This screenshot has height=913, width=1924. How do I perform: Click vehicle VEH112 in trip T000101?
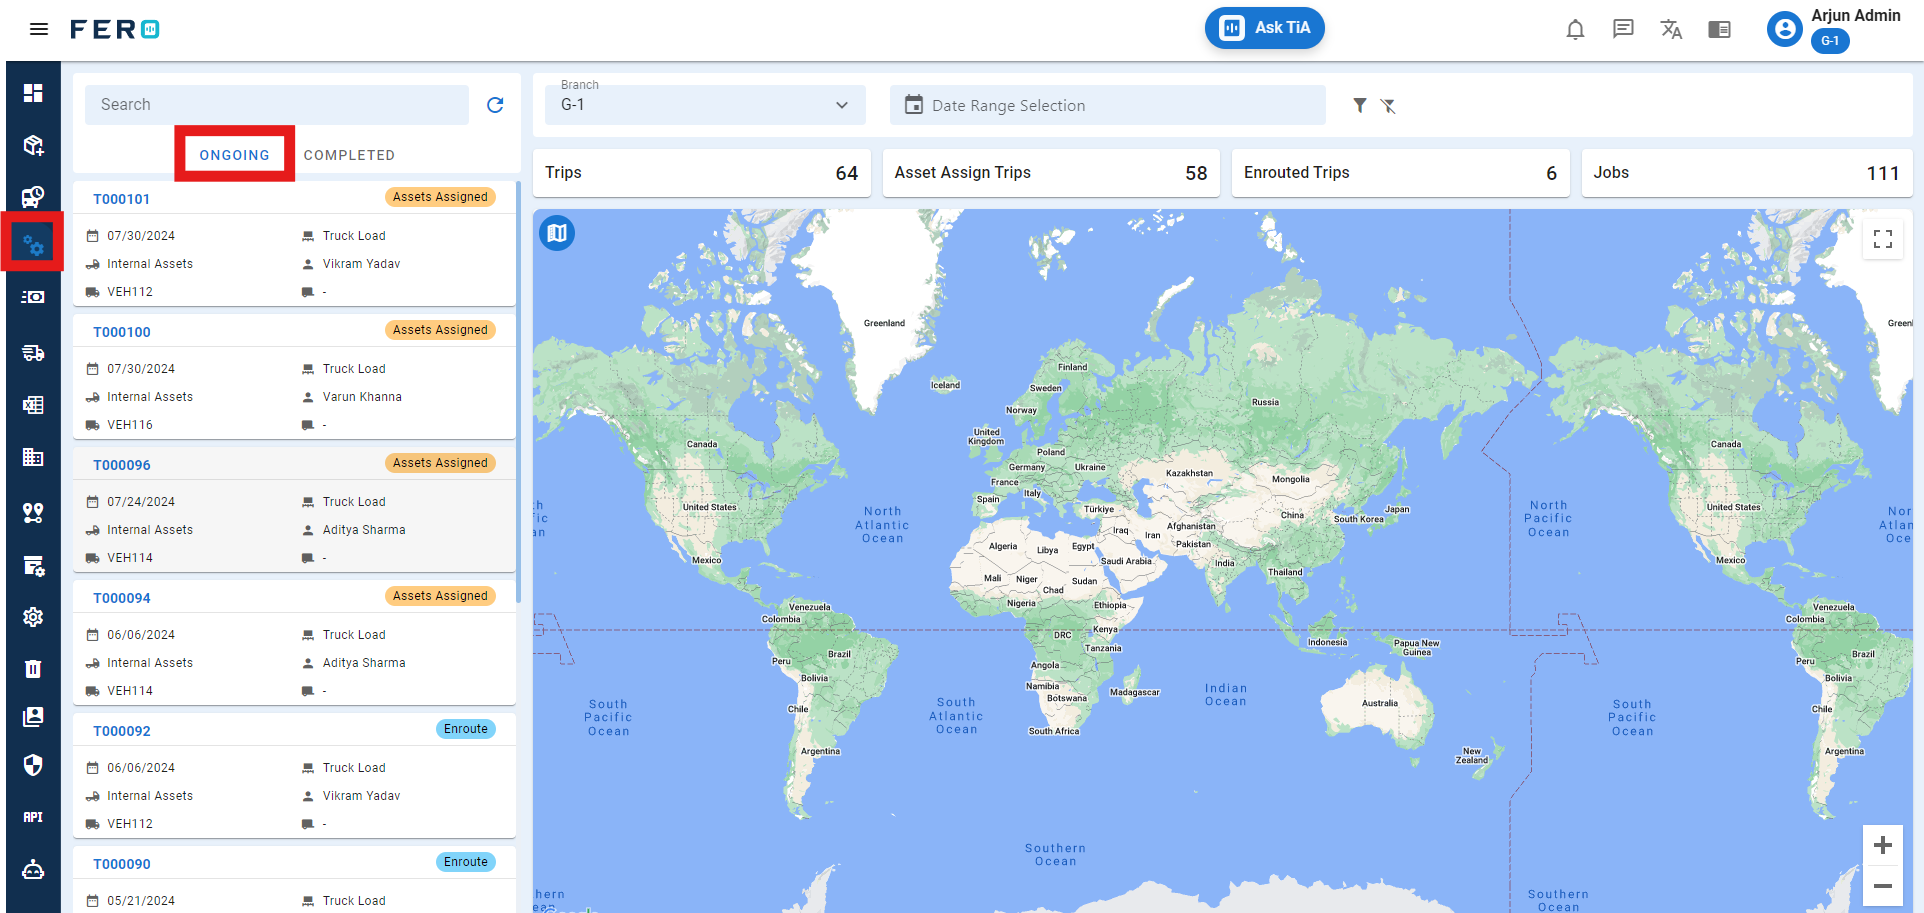pyautogui.click(x=130, y=292)
